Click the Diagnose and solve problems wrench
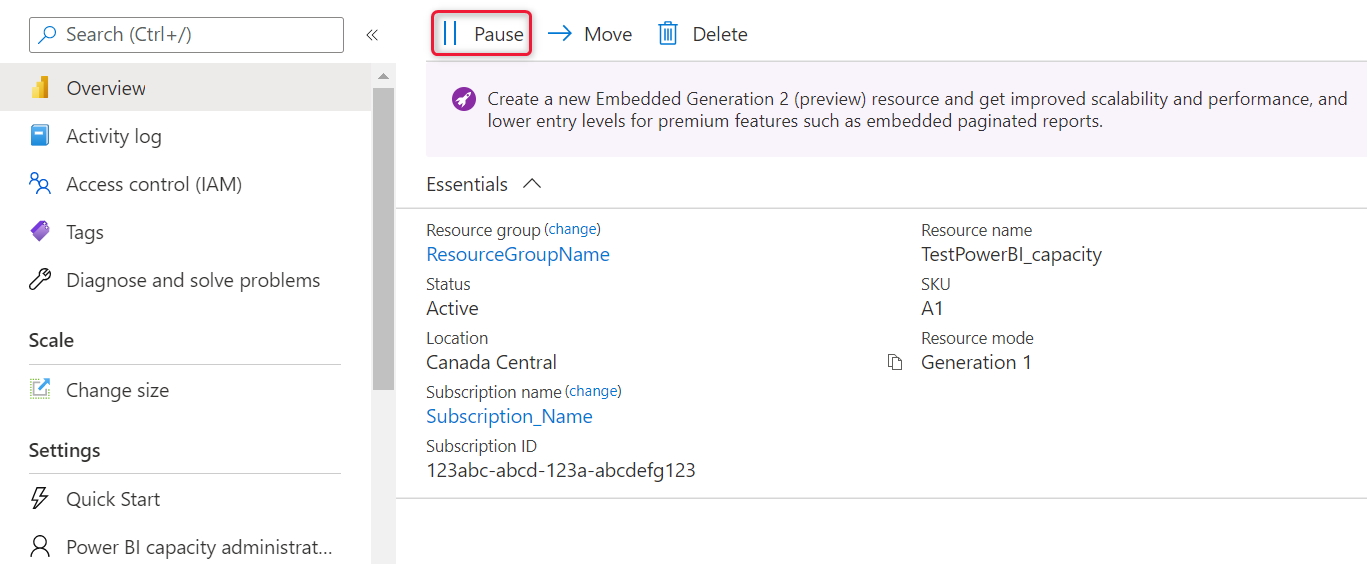The height and width of the screenshot is (564, 1367). (x=40, y=280)
